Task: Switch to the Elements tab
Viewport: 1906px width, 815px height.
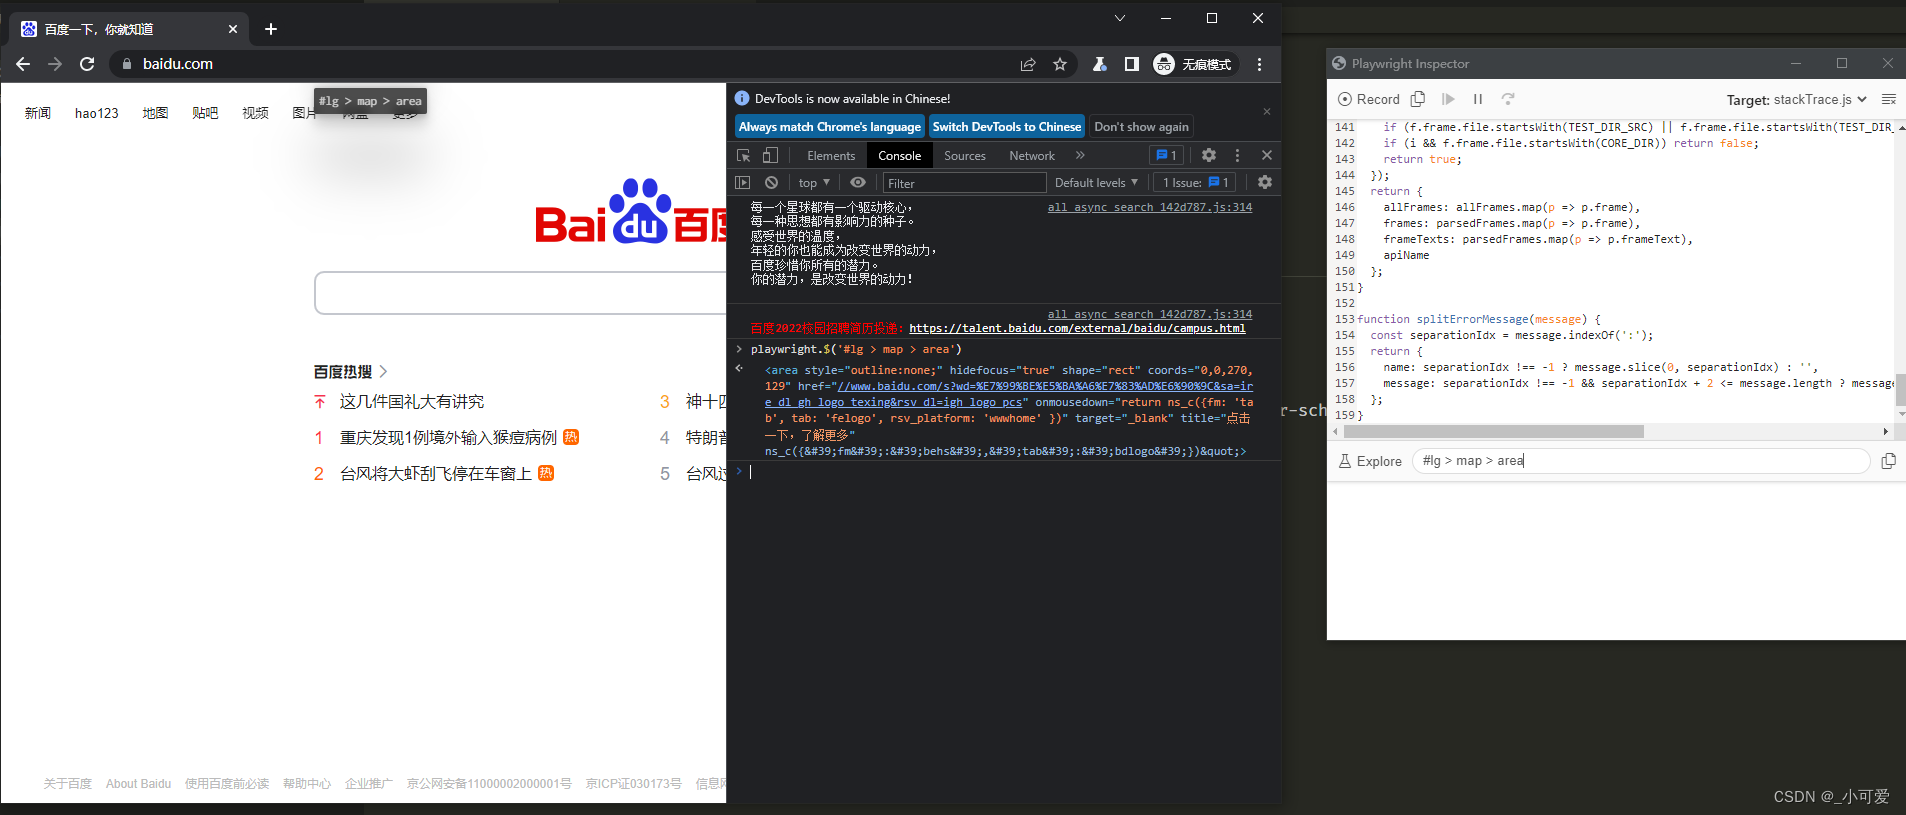Action: (831, 156)
